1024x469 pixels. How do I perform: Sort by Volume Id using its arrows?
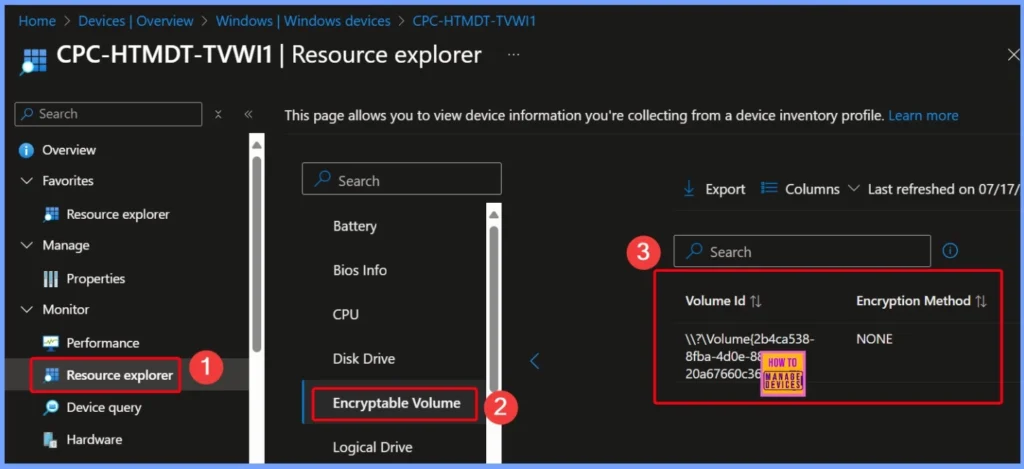(756, 301)
